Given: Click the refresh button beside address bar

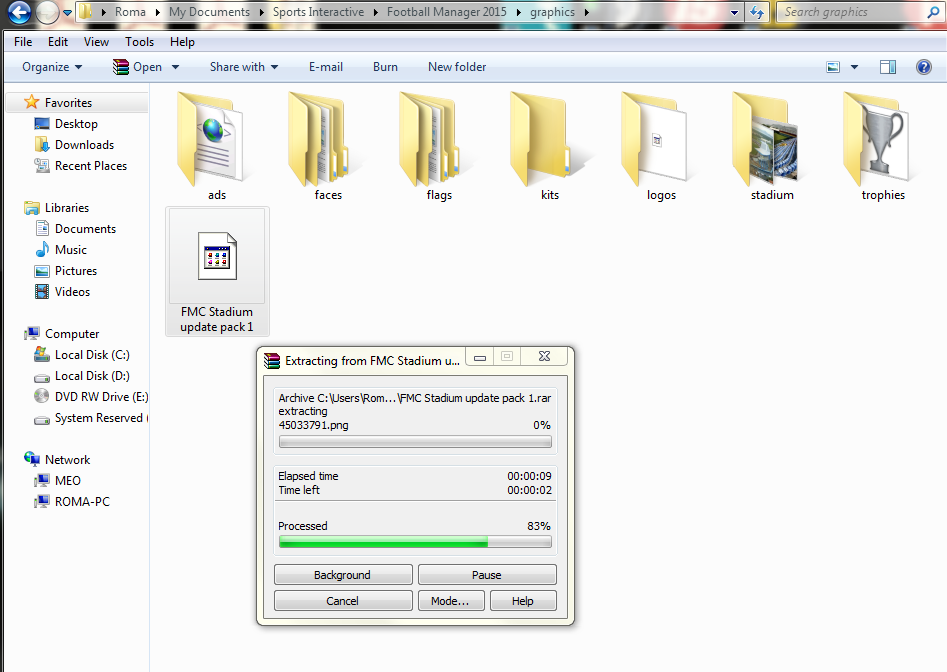Looking at the screenshot, I should tap(757, 12).
